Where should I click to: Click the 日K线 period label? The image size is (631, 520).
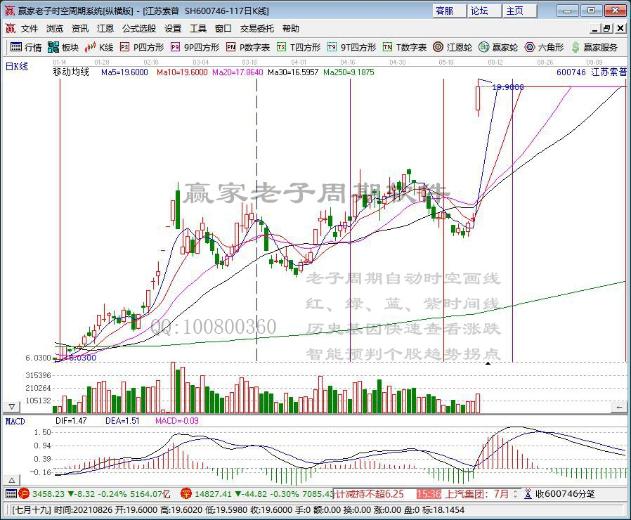16,66
